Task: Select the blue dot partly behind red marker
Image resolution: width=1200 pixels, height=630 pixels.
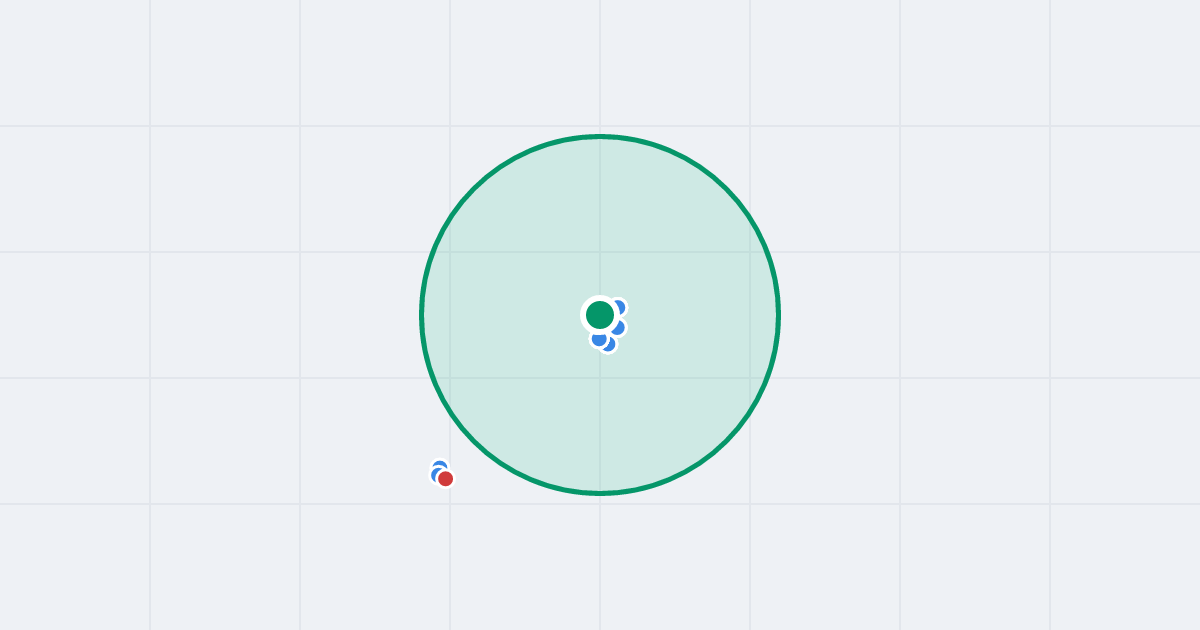Action: pyautogui.click(x=436, y=475)
